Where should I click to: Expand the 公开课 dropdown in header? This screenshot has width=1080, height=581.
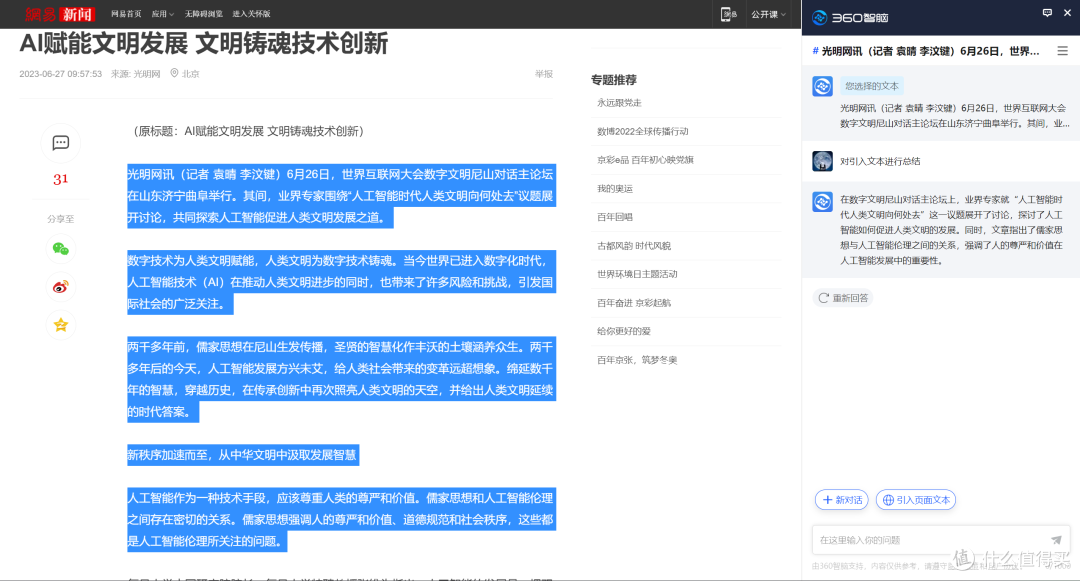pos(768,14)
